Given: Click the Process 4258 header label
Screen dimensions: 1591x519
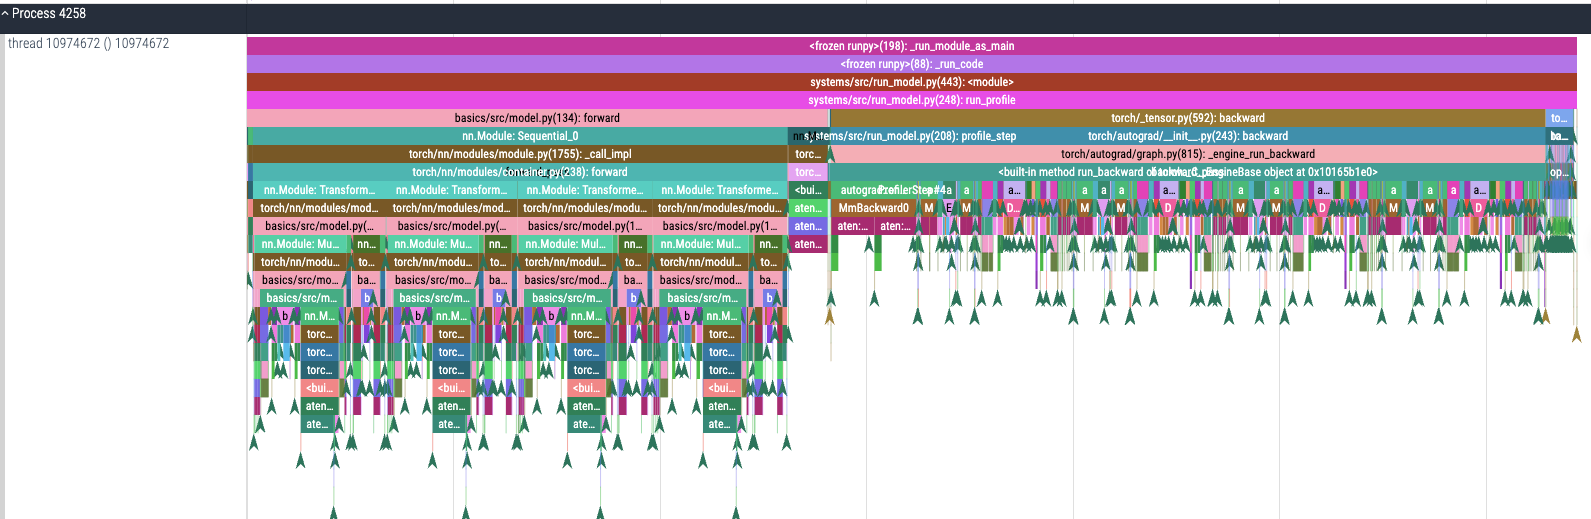Looking at the screenshot, I should click(x=48, y=14).
